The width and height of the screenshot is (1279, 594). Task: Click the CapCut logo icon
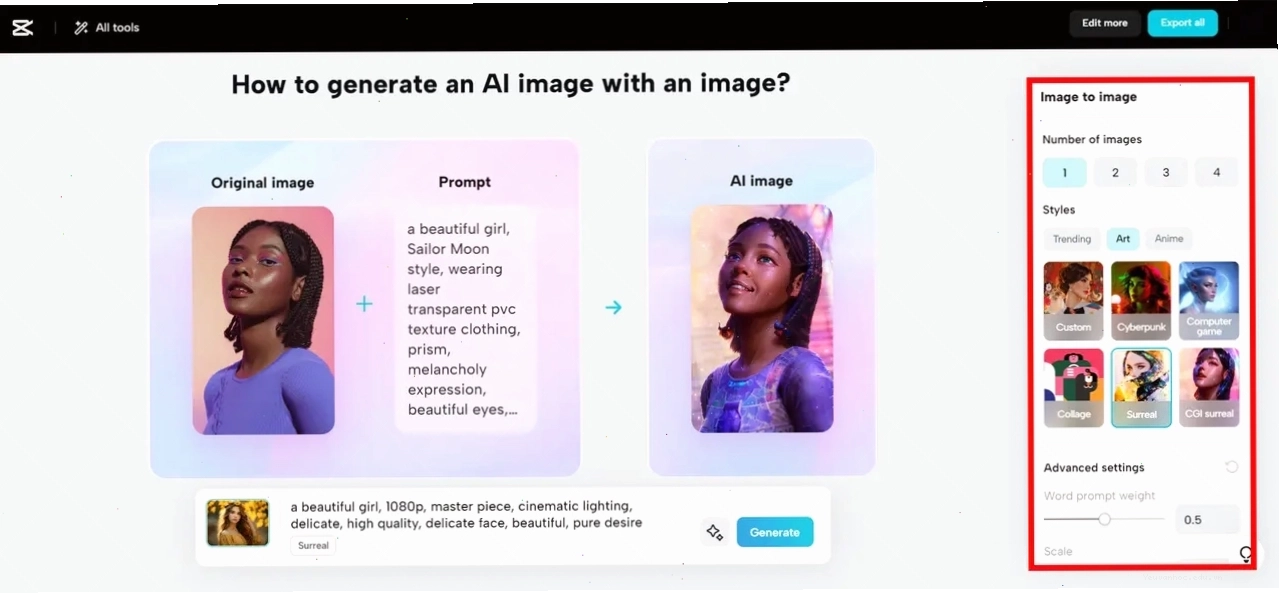[x=23, y=28]
